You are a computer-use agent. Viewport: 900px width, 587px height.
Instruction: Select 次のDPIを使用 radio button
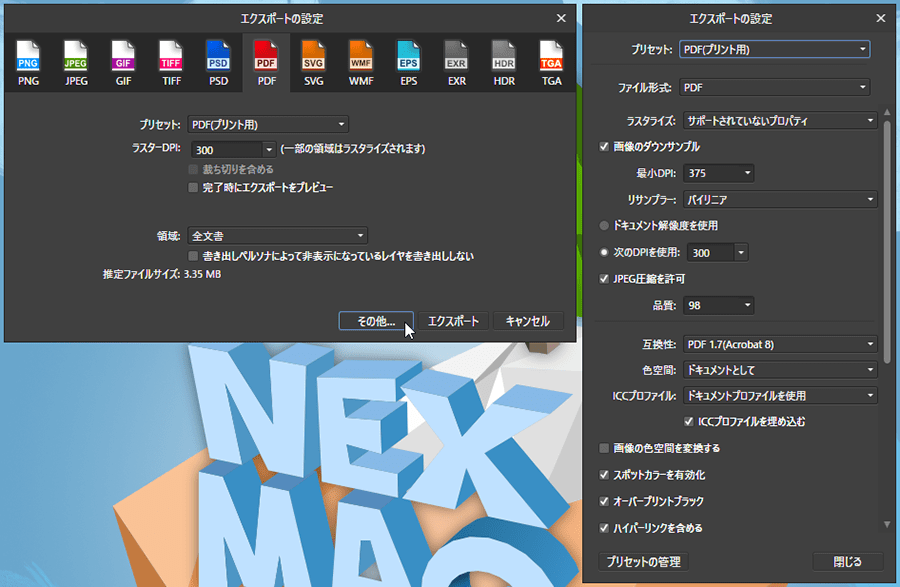click(x=604, y=252)
